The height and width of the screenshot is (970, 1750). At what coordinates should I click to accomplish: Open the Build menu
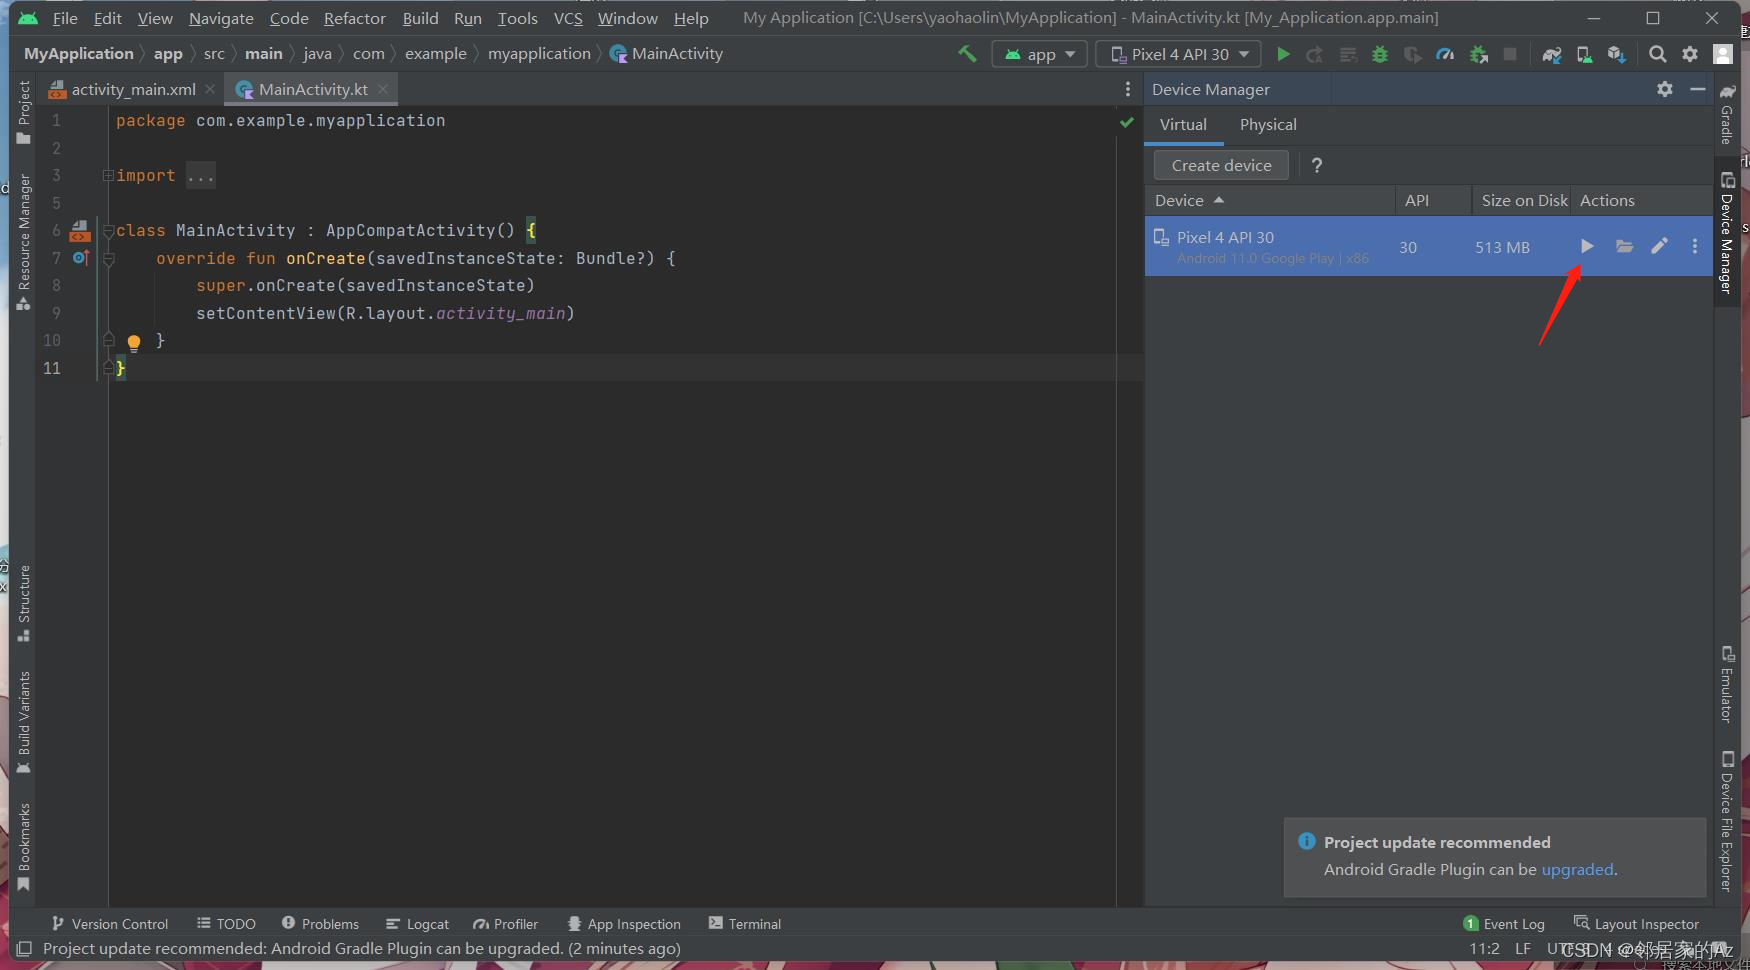coord(420,18)
